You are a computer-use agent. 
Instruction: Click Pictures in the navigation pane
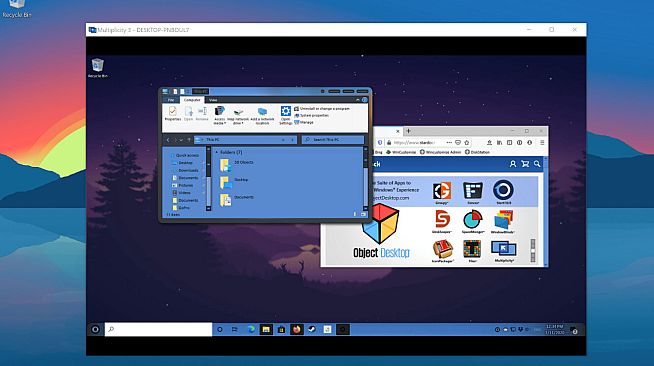coord(183,186)
